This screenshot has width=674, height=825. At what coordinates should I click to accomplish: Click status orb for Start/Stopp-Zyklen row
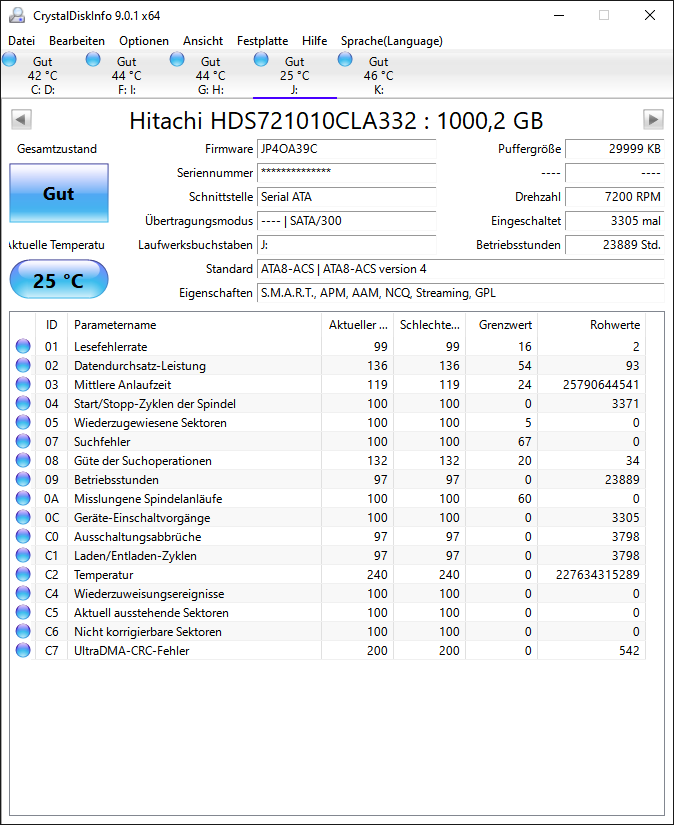click(x=23, y=403)
